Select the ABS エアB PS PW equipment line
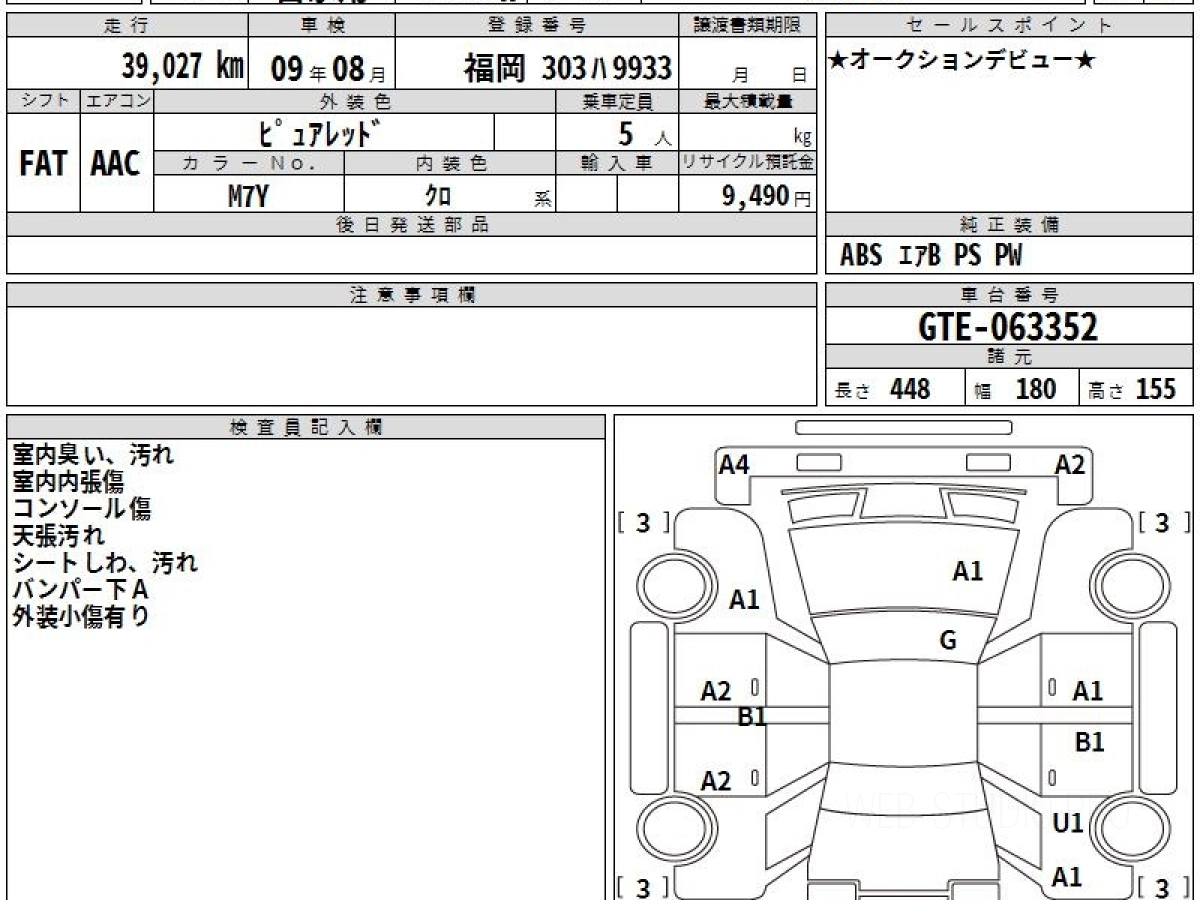 931,256
